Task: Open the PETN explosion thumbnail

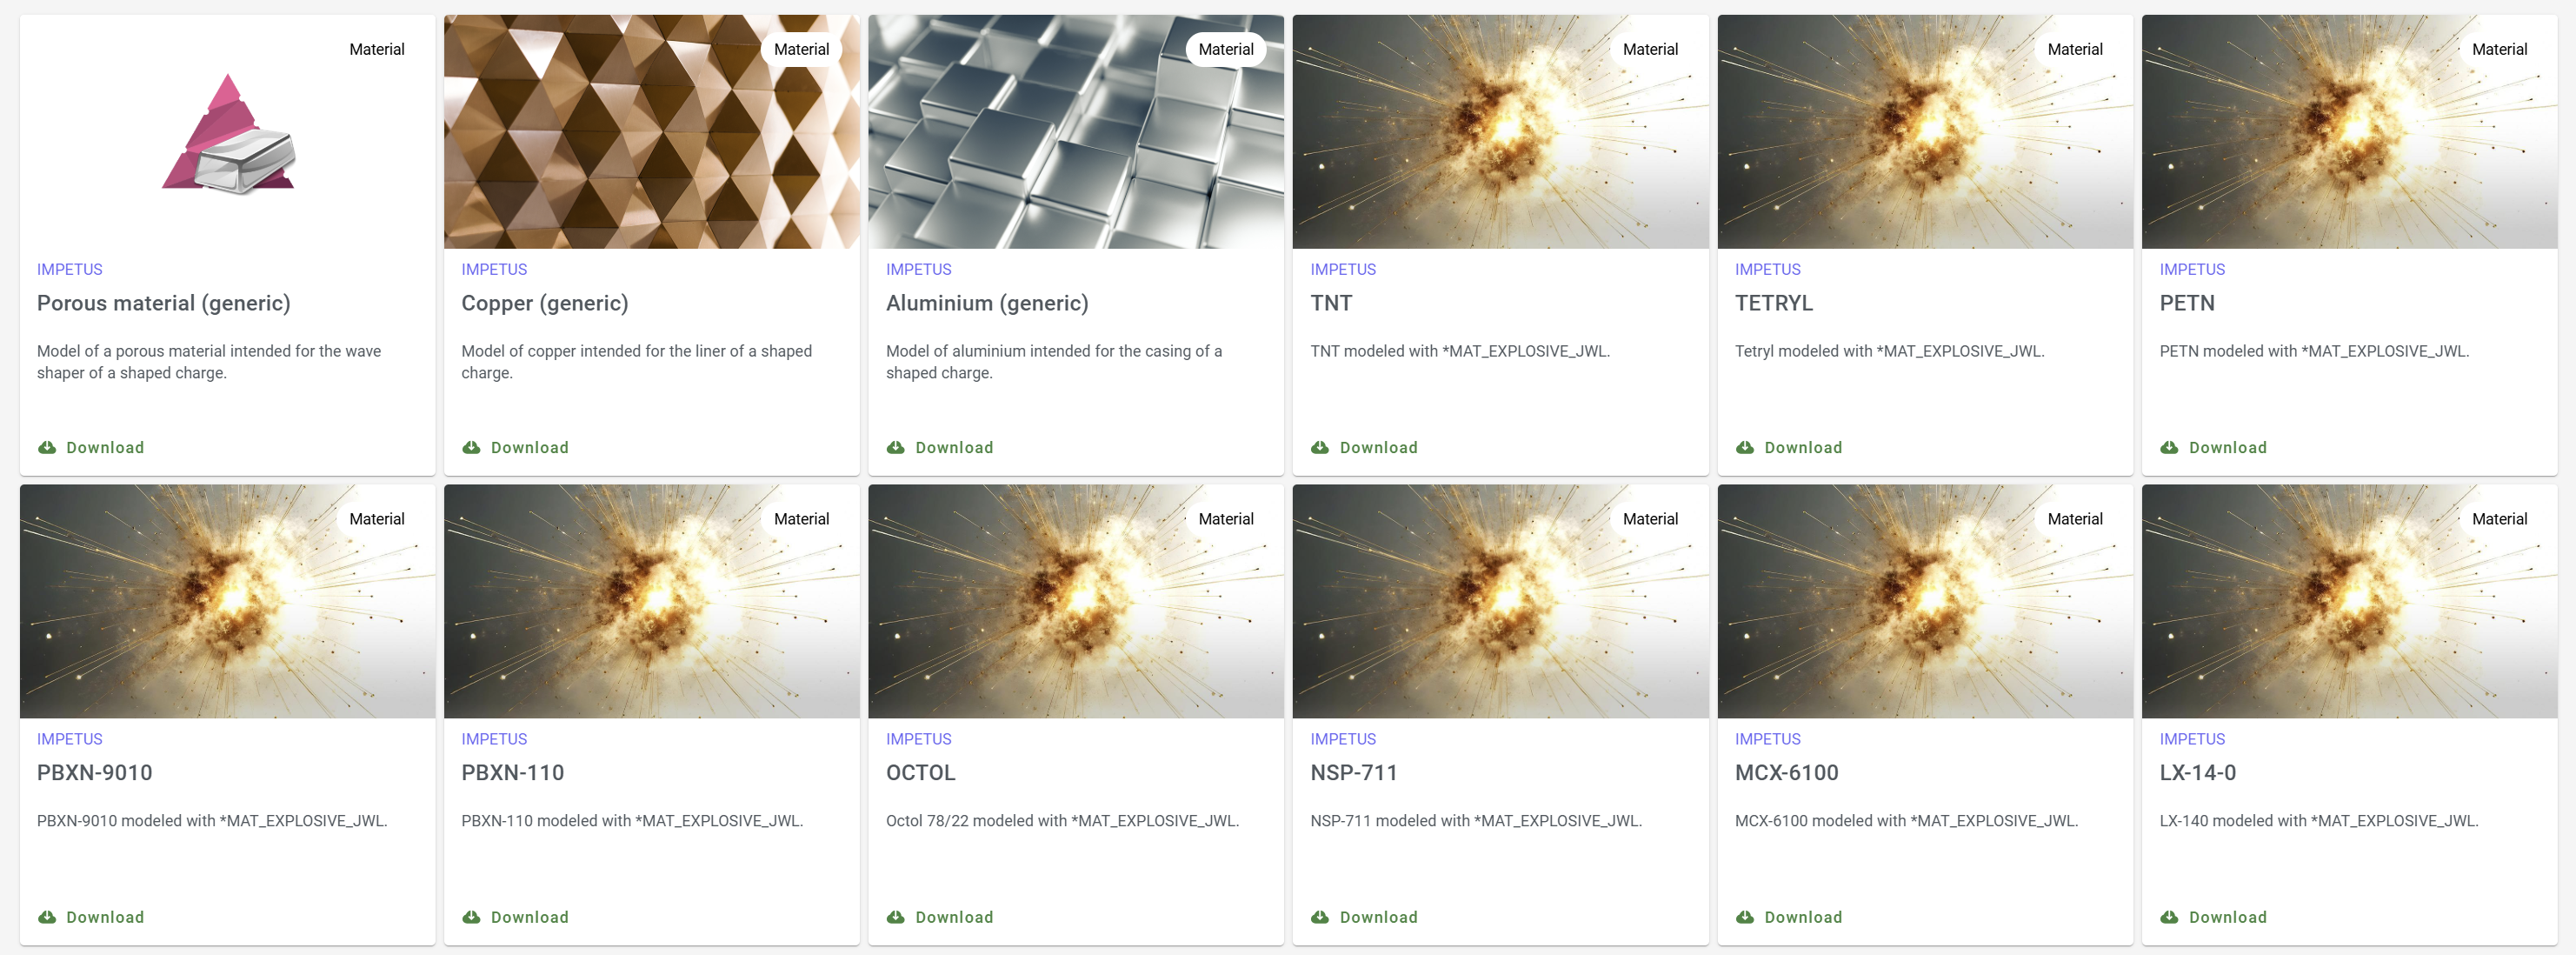Action: tap(2349, 131)
